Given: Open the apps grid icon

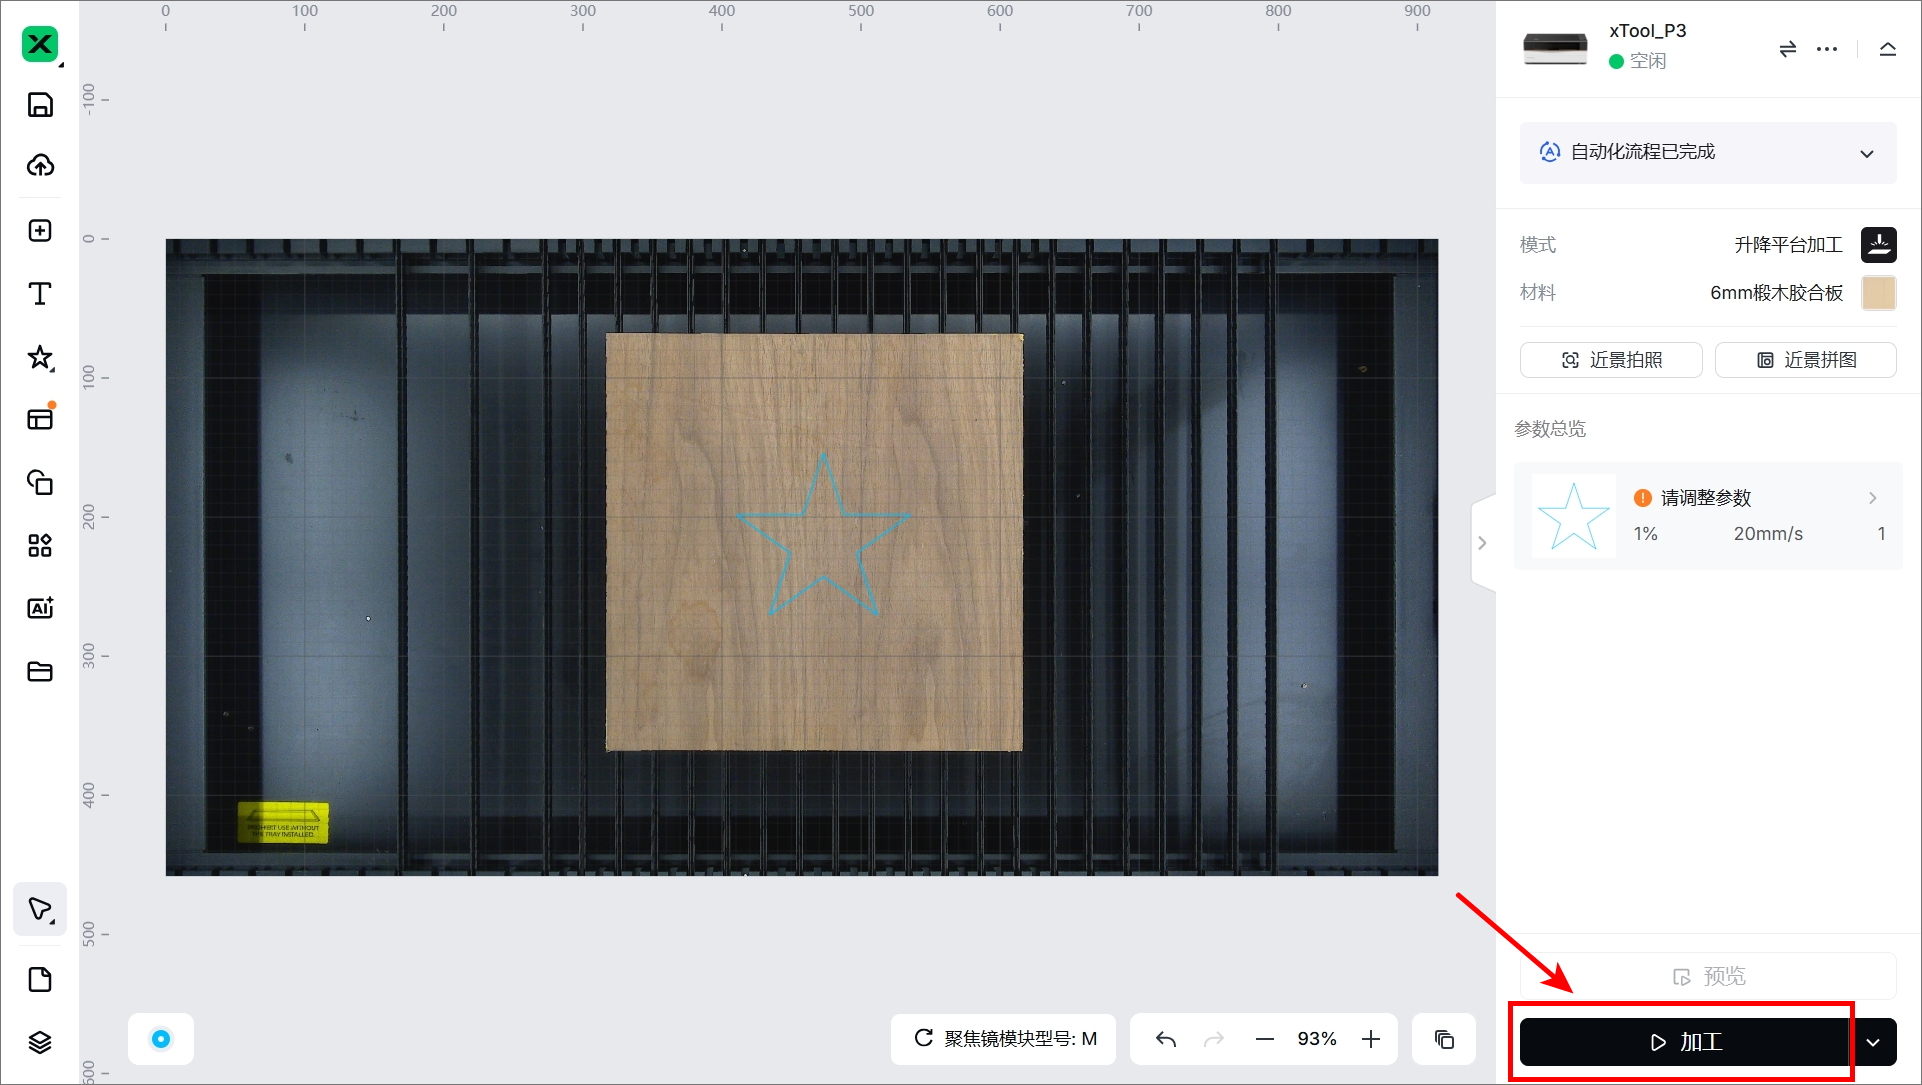Looking at the screenshot, I should 40,545.
